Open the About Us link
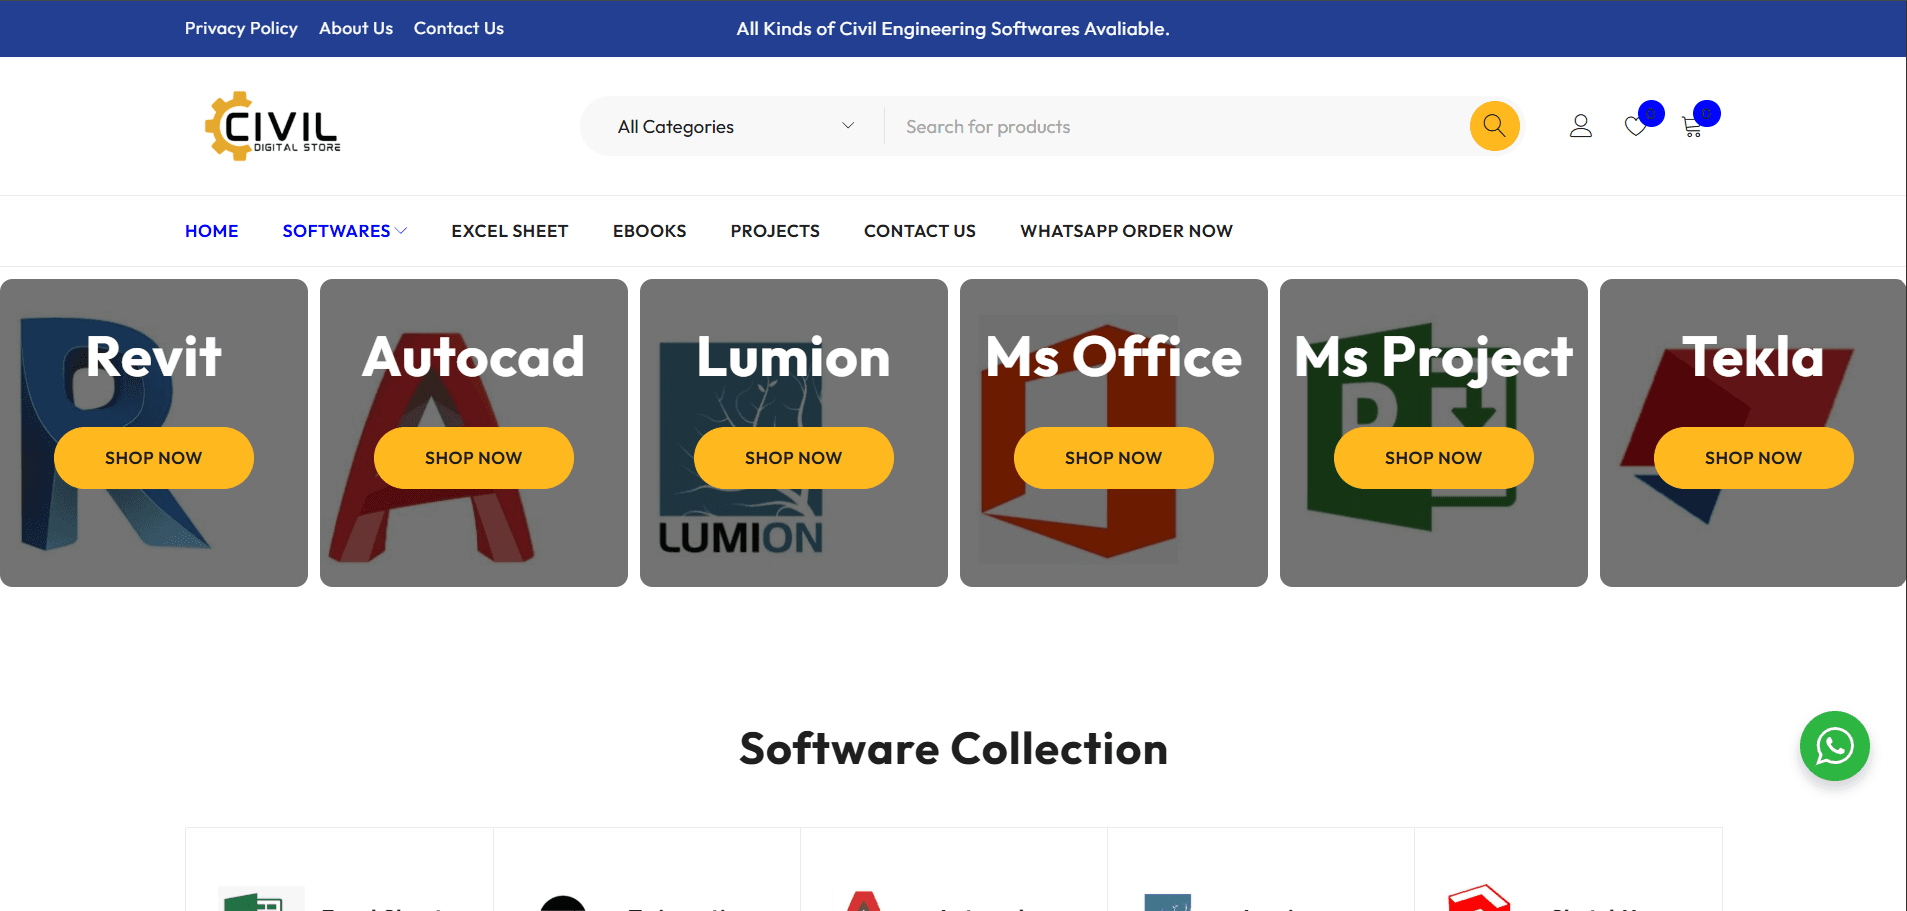This screenshot has width=1907, height=911. tap(356, 28)
